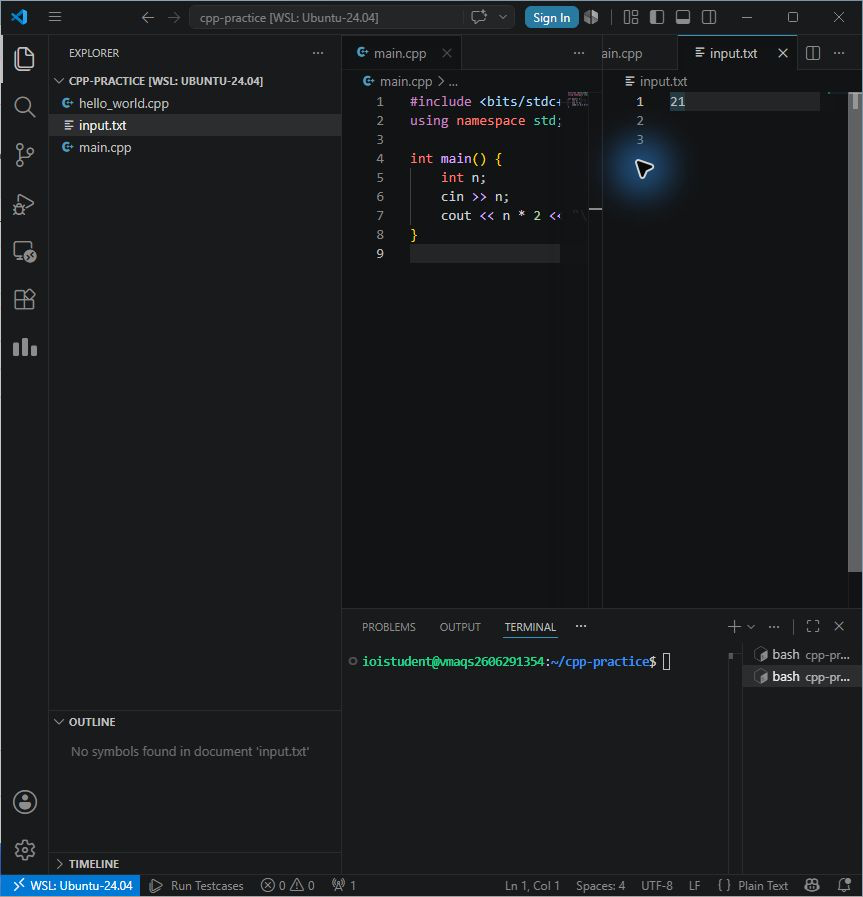Change indentation via Spaces: 4

point(600,886)
